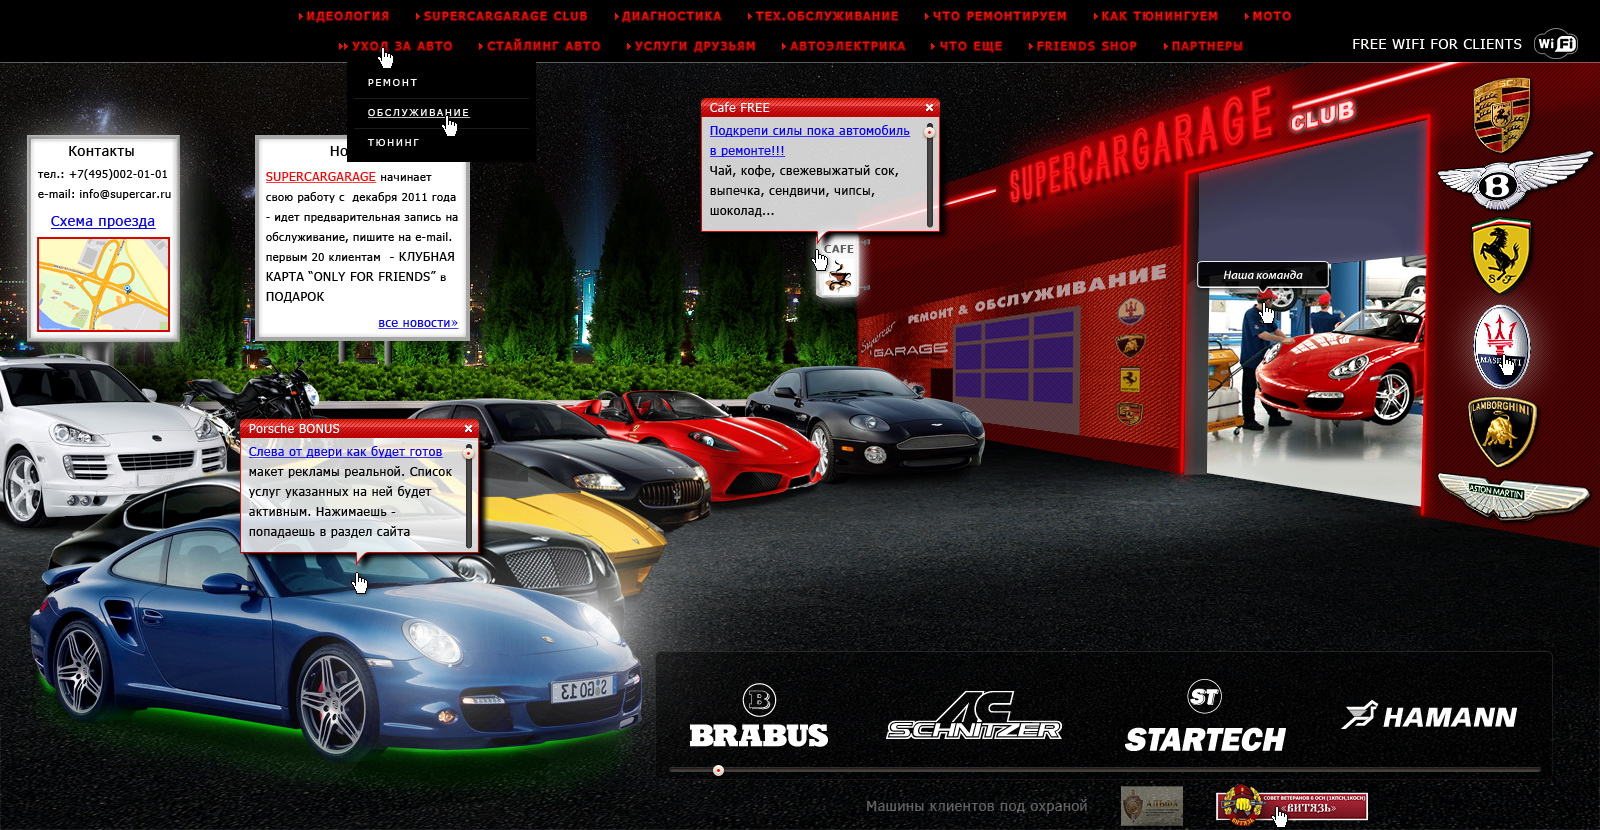Screen dimensions: 1600x830
Task: Click the WiFi icon
Action: click(1556, 44)
